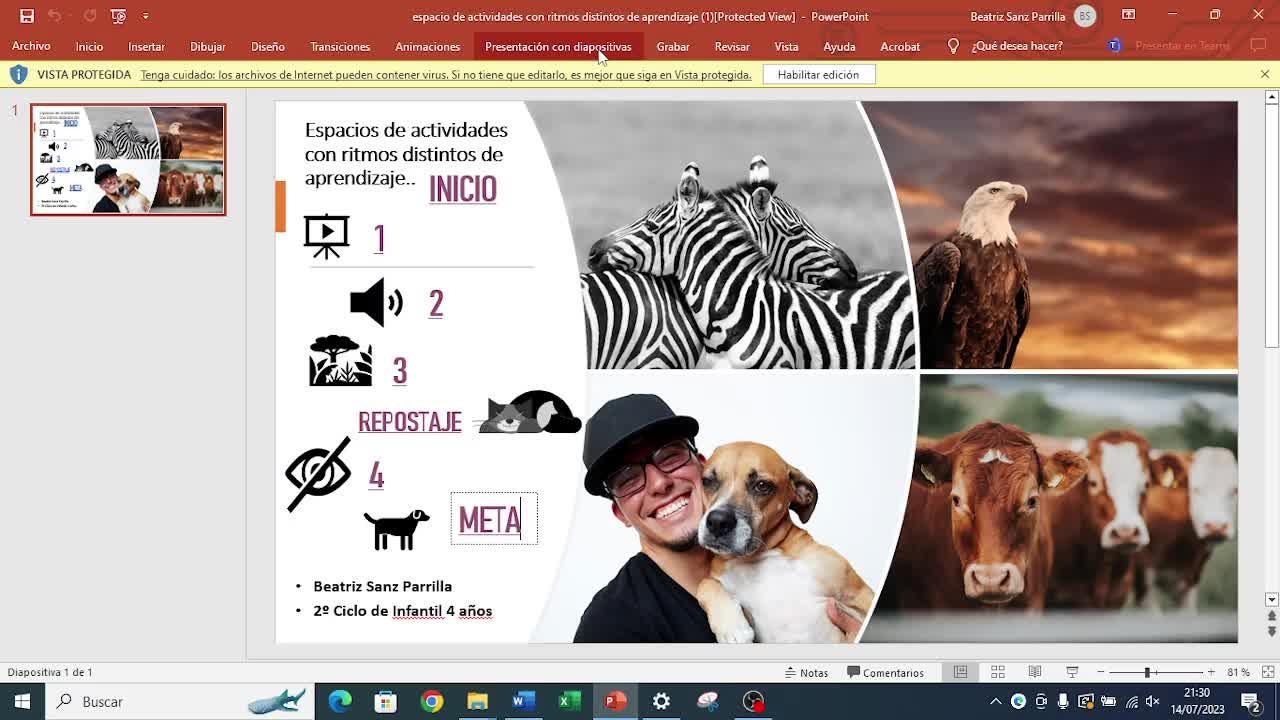Switch to Slide Sorter view

(x=997, y=672)
